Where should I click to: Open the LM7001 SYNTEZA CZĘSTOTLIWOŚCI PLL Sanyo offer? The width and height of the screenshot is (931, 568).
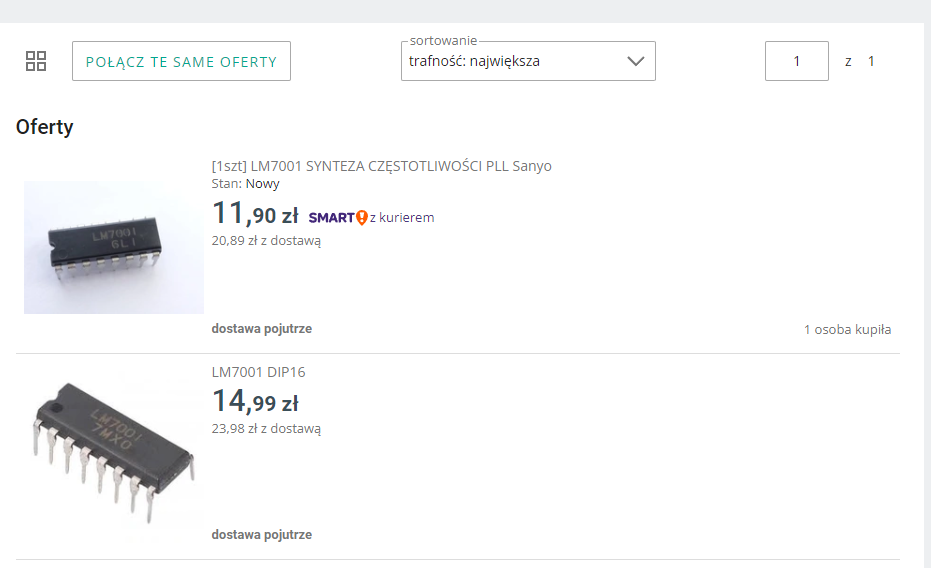click(x=381, y=166)
